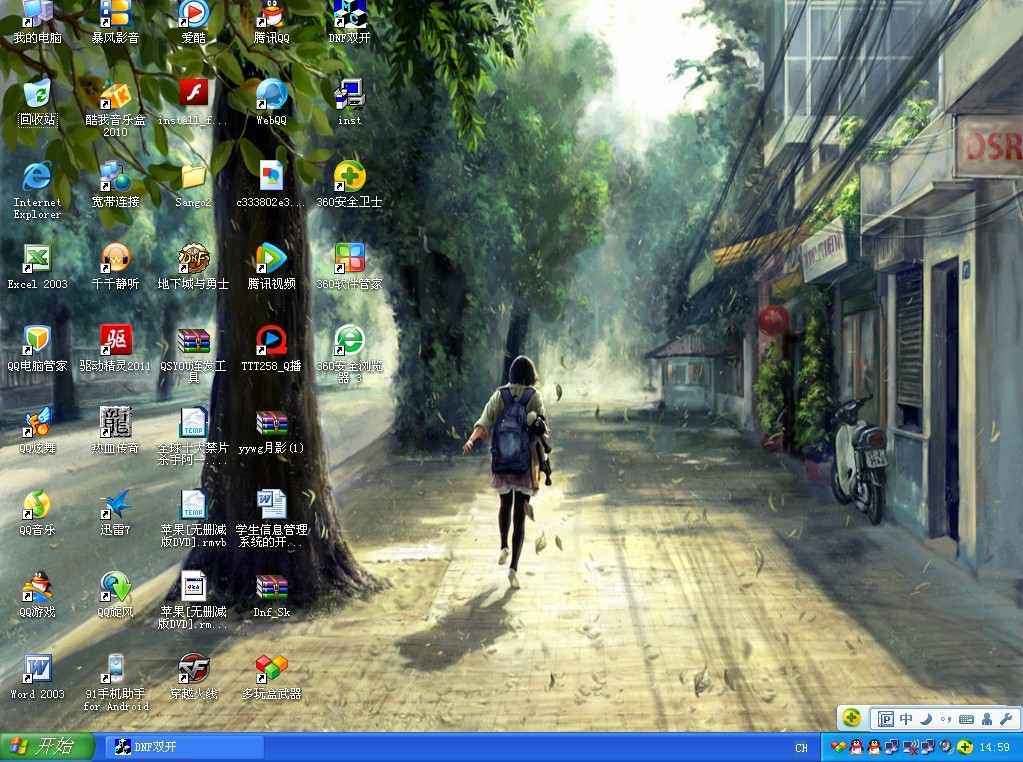Launch 地下城与勇士 game icon
The image size is (1023, 762).
(193, 267)
